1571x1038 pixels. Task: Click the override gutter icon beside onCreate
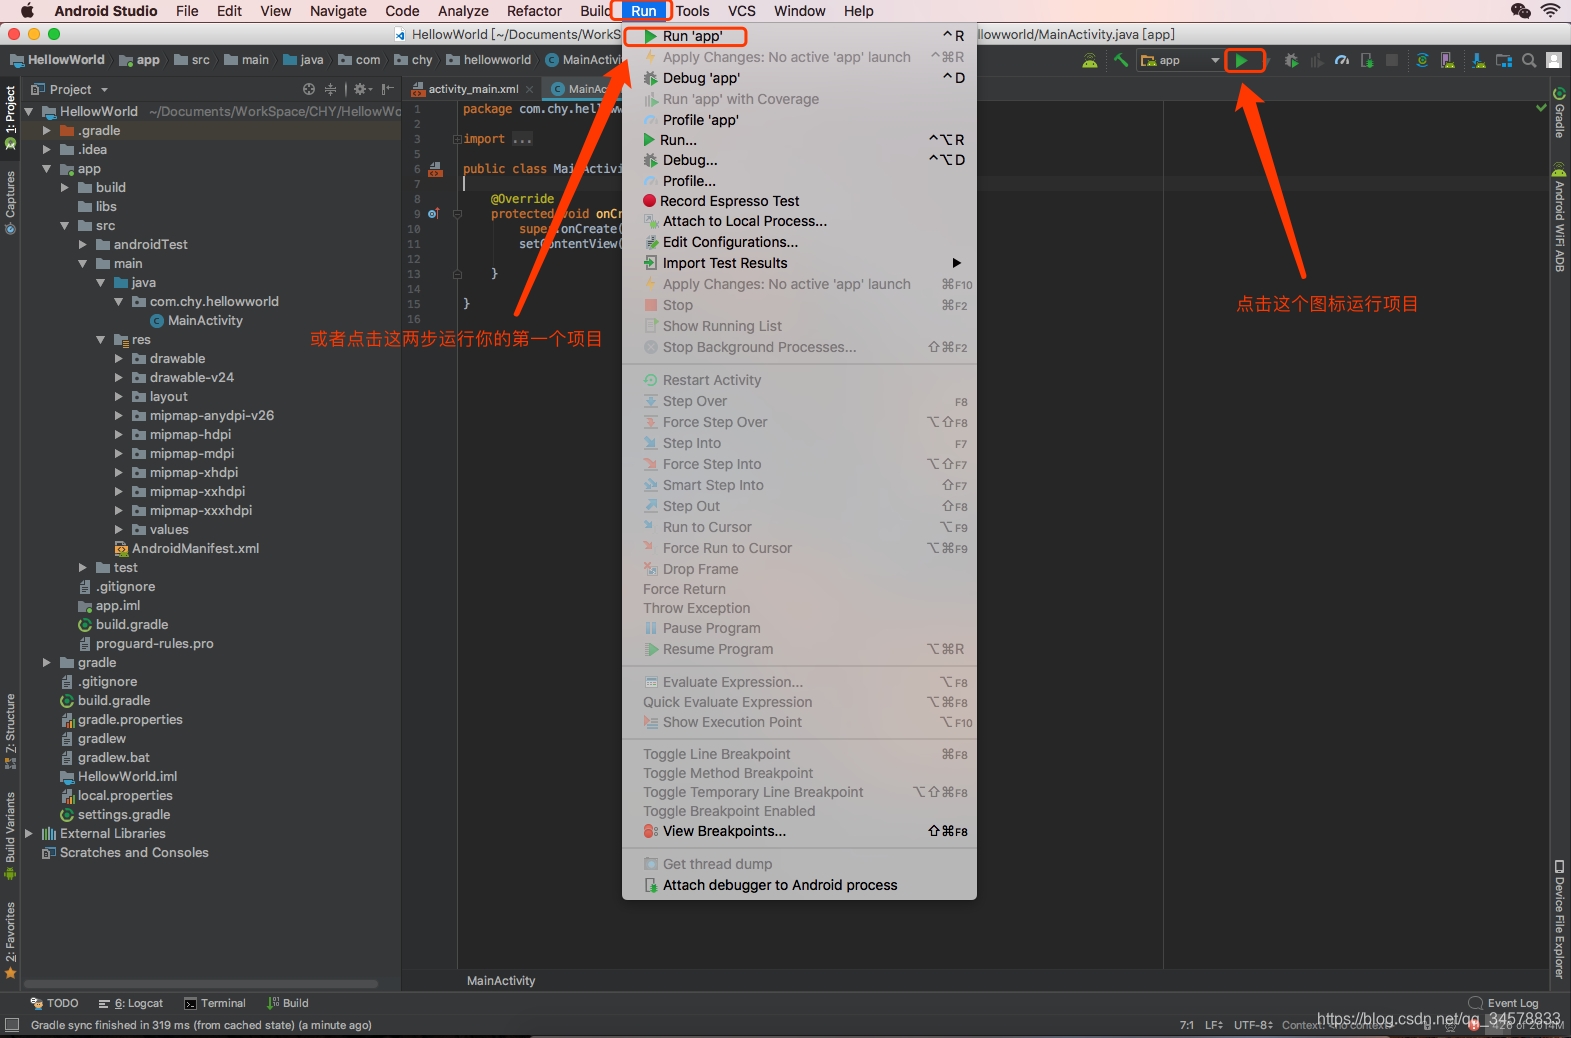(433, 214)
